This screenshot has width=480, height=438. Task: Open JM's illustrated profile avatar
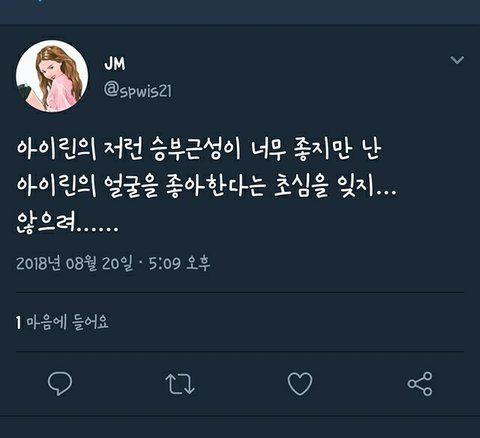pyautogui.click(x=52, y=76)
